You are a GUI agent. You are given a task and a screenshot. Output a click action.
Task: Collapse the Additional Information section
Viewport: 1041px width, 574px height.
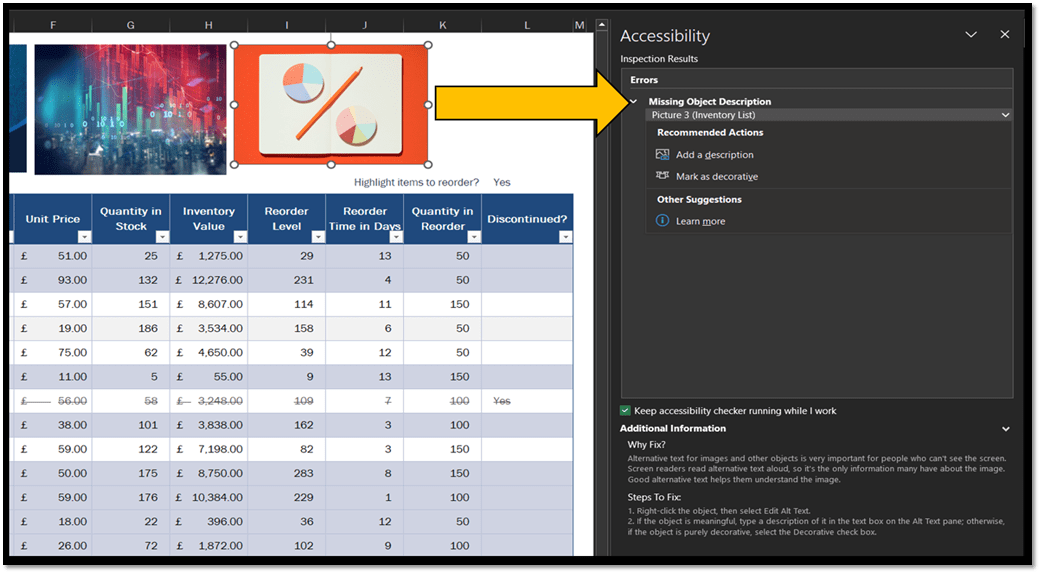click(1005, 429)
